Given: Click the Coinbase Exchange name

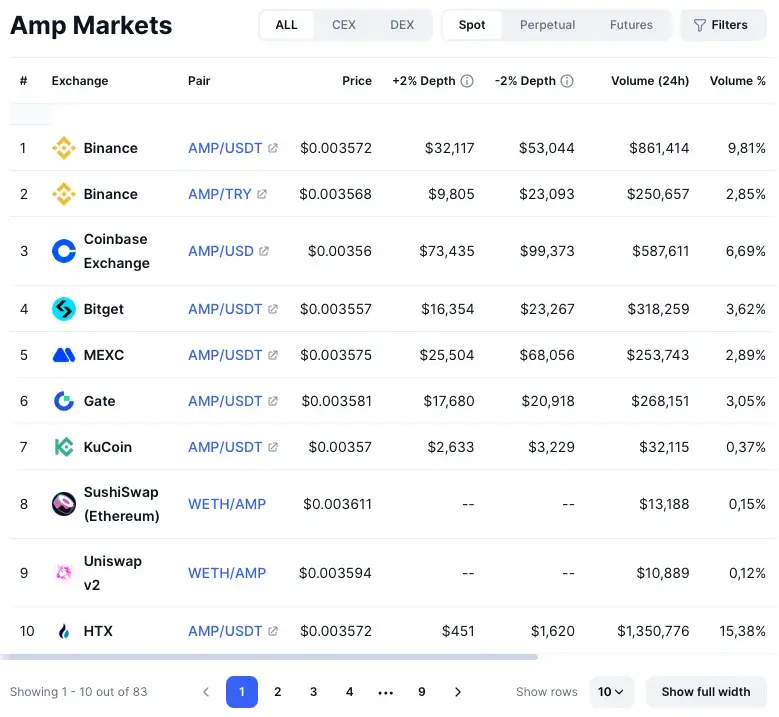Looking at the screenshot, I should (x=116, y=251).
